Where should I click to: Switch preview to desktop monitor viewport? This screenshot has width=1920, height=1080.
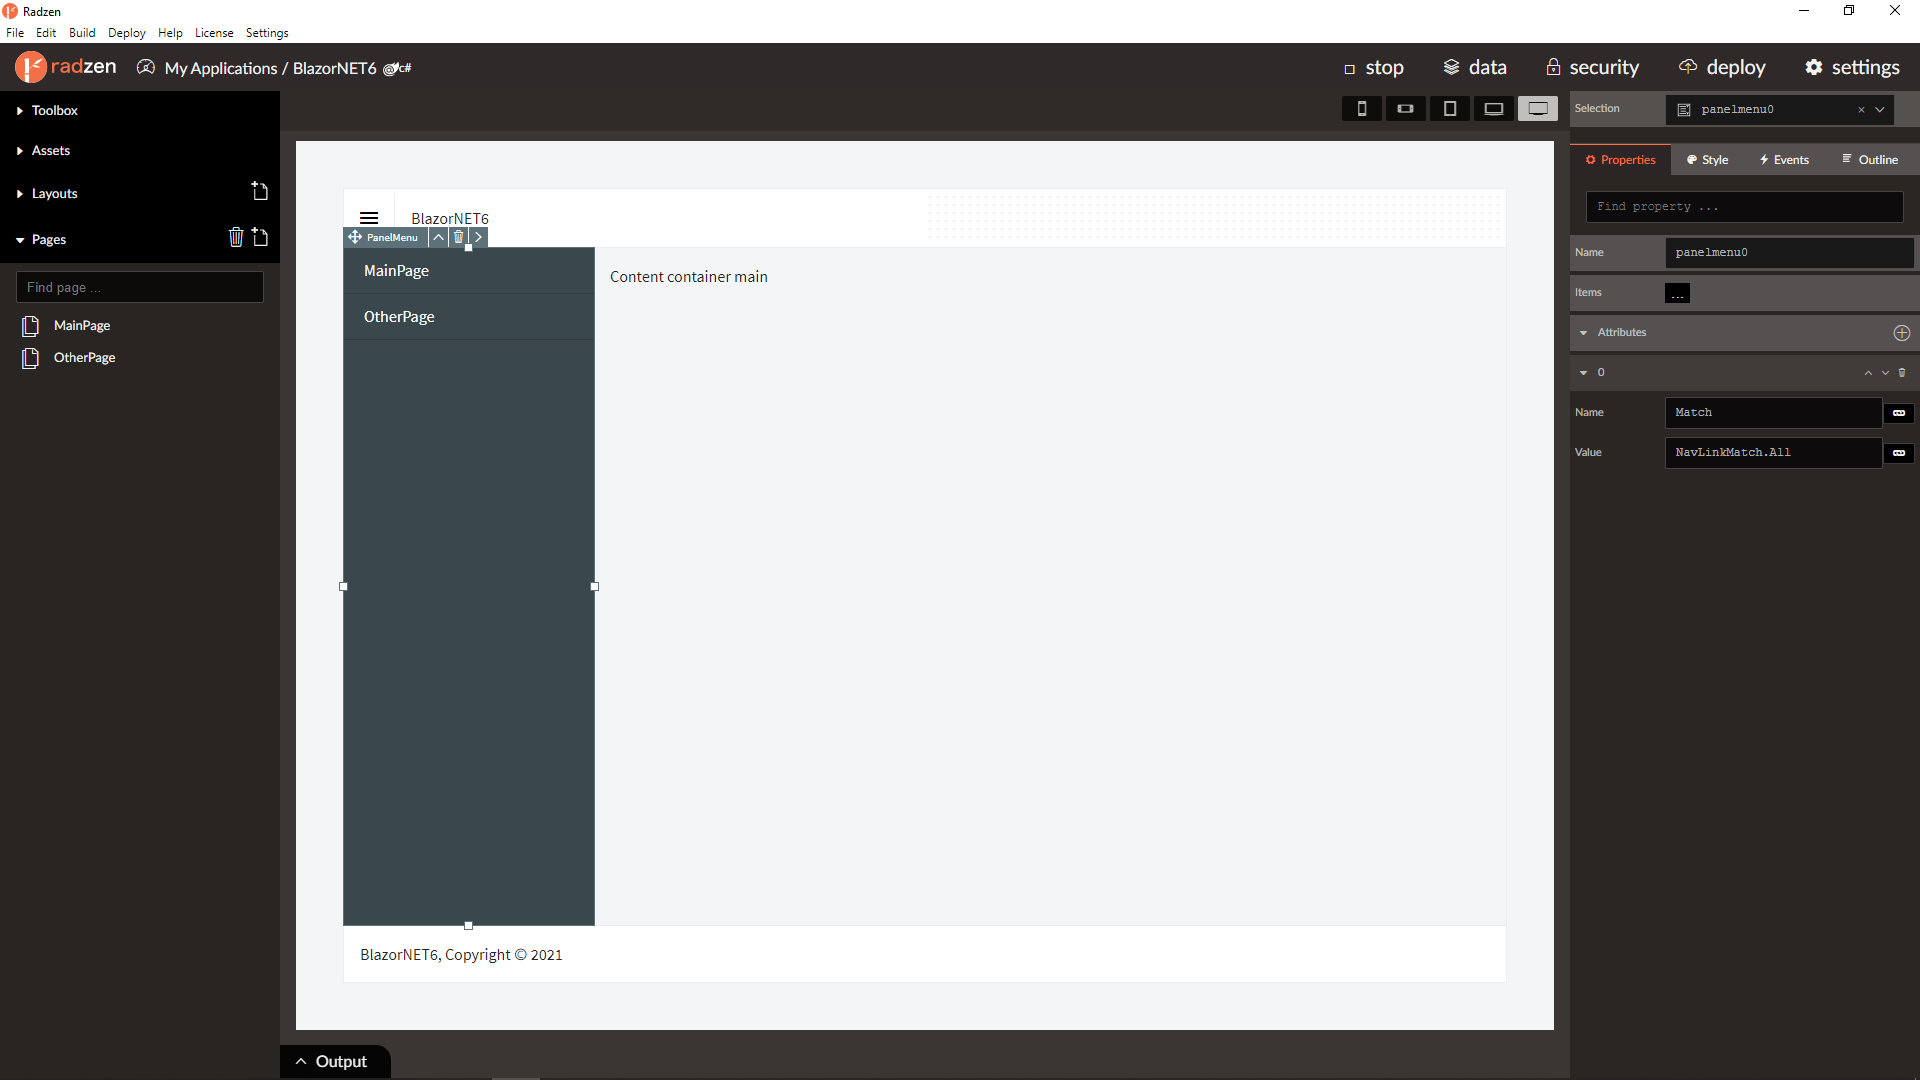pos(1538,109)
